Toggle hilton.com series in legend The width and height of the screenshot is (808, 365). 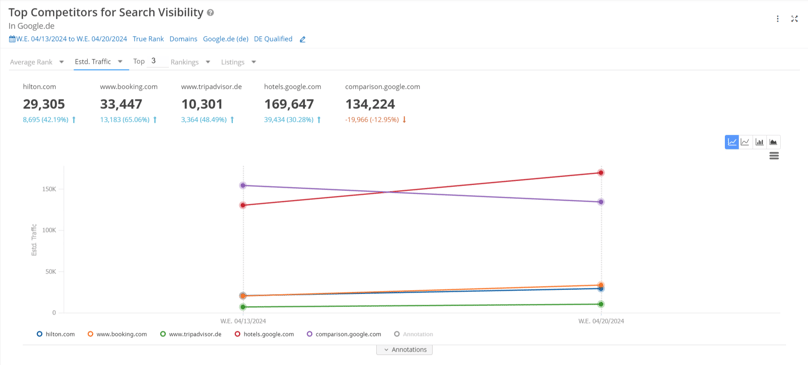(x=56, y=334)
